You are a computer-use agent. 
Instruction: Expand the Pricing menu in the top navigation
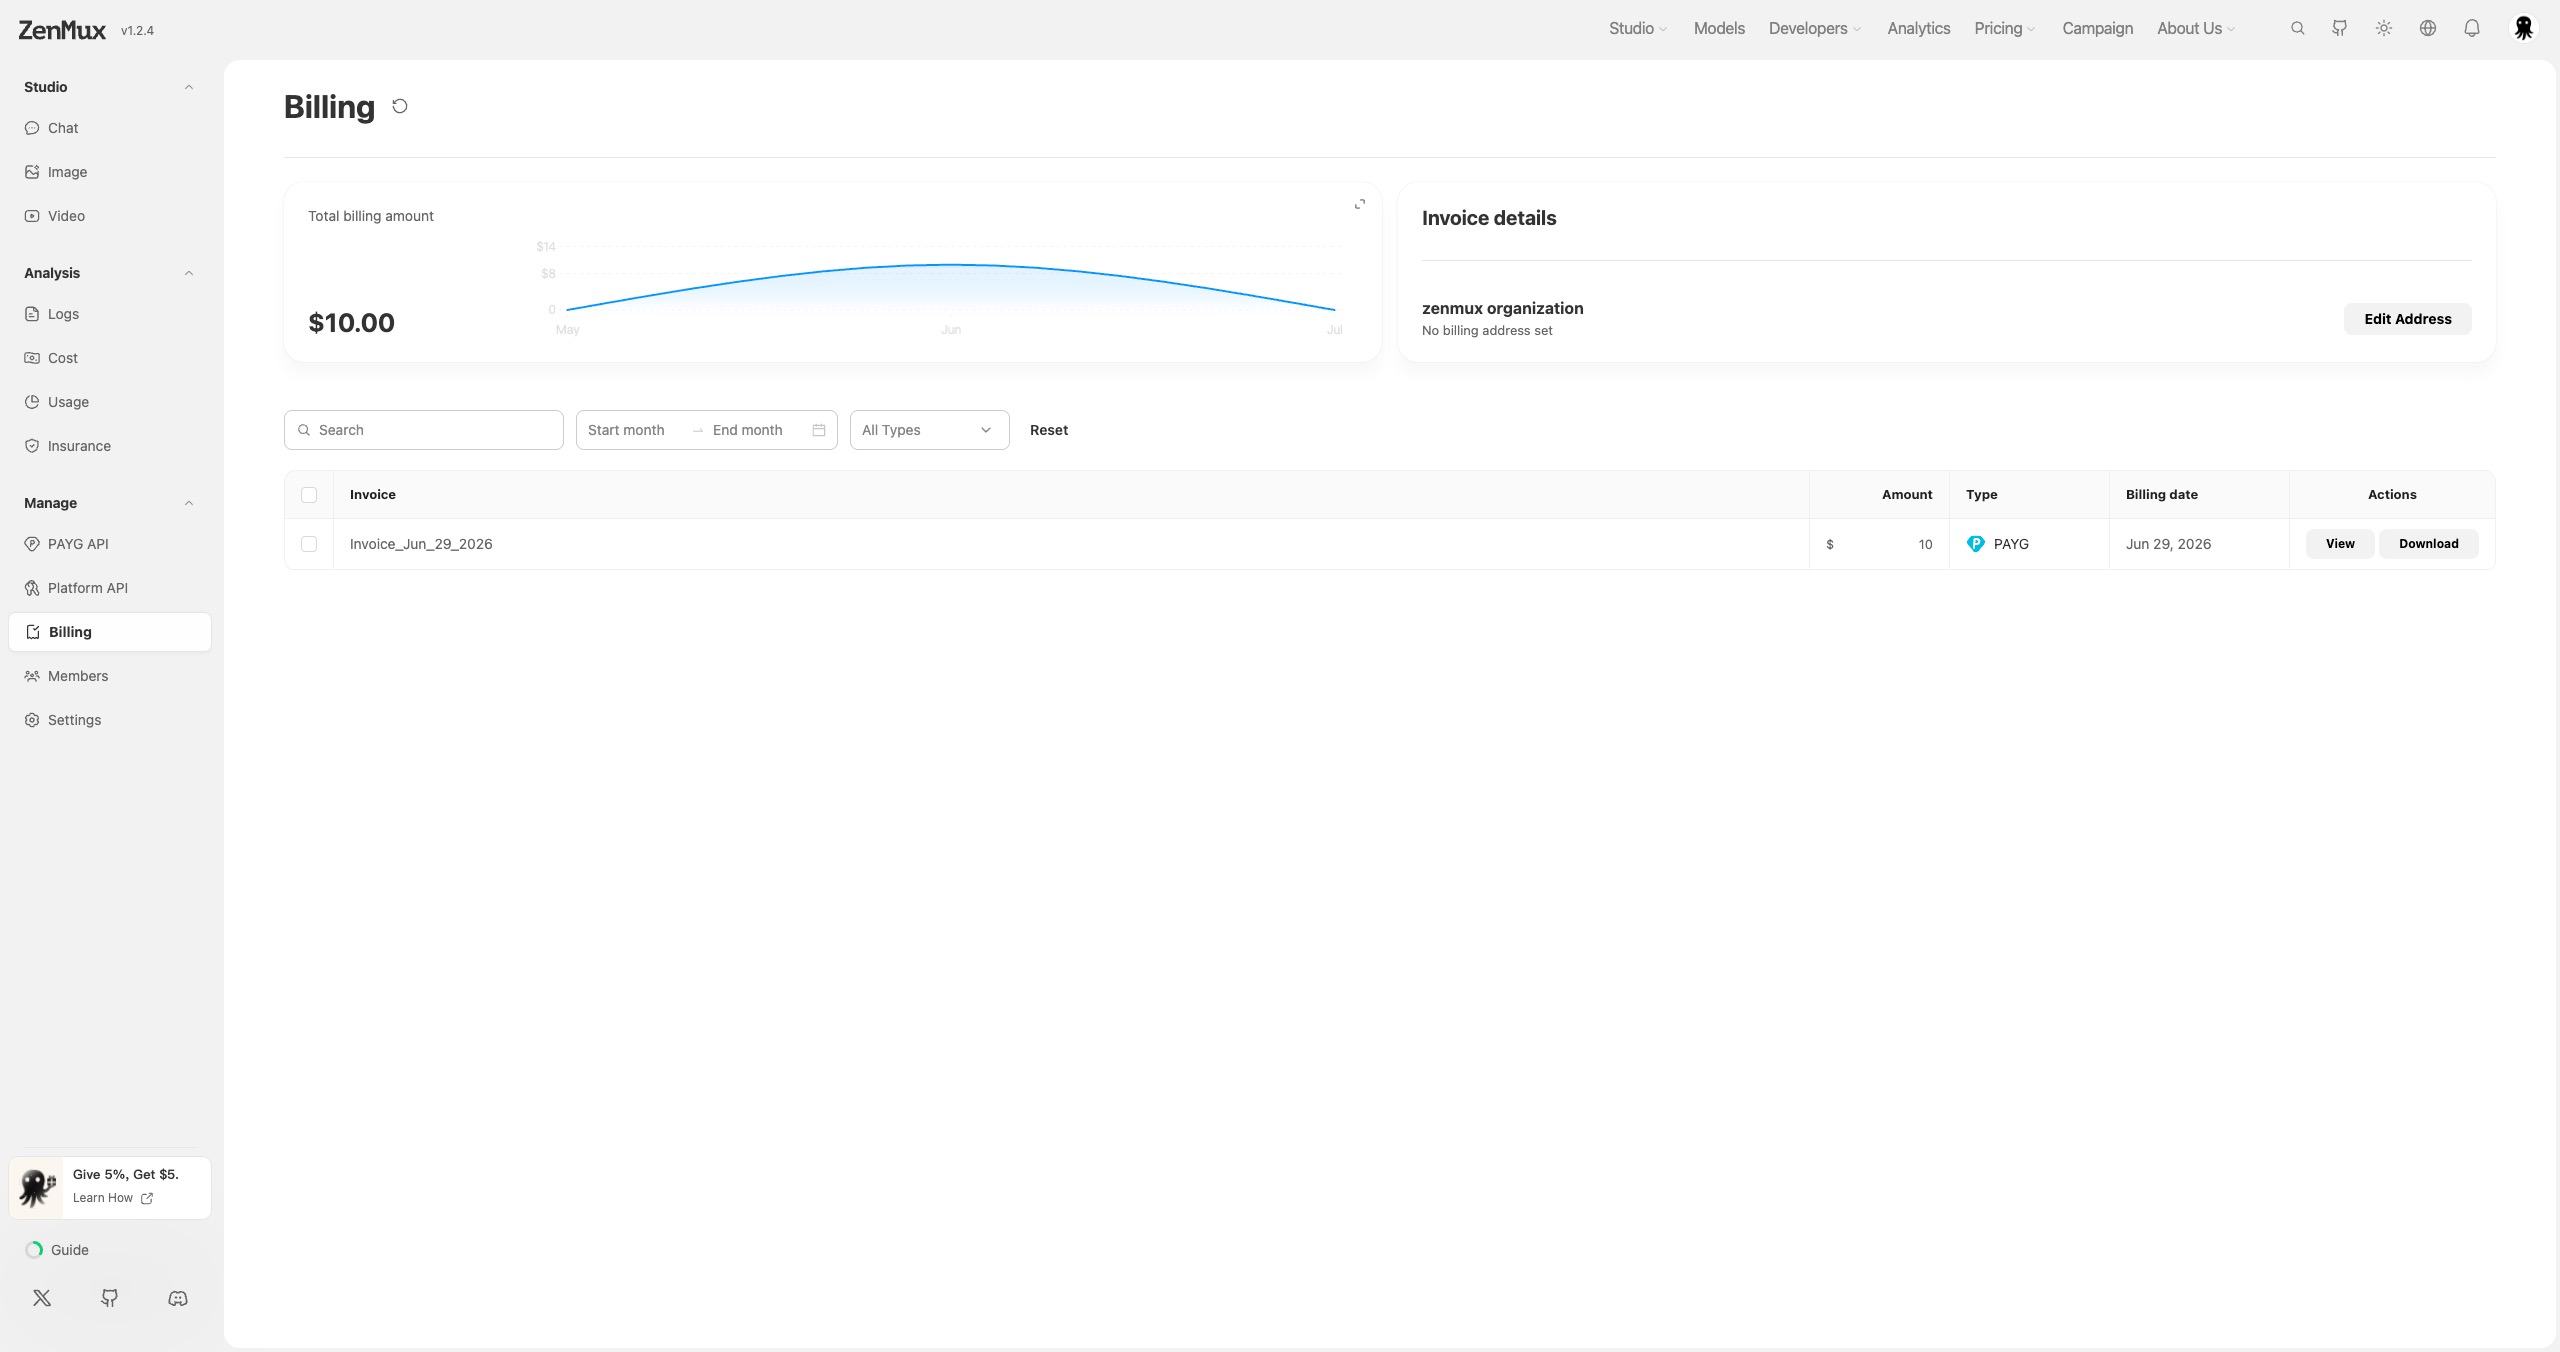(2005, 28)
